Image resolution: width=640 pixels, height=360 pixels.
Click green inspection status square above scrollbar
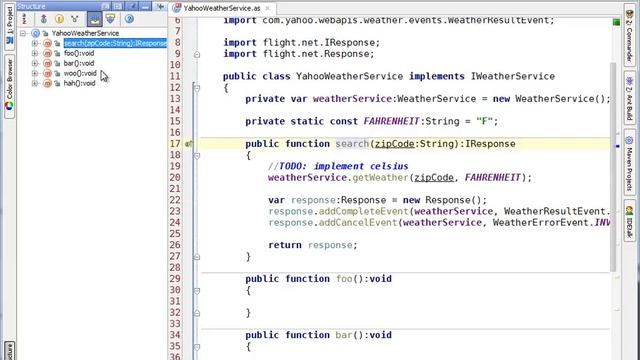pos(616,22)
